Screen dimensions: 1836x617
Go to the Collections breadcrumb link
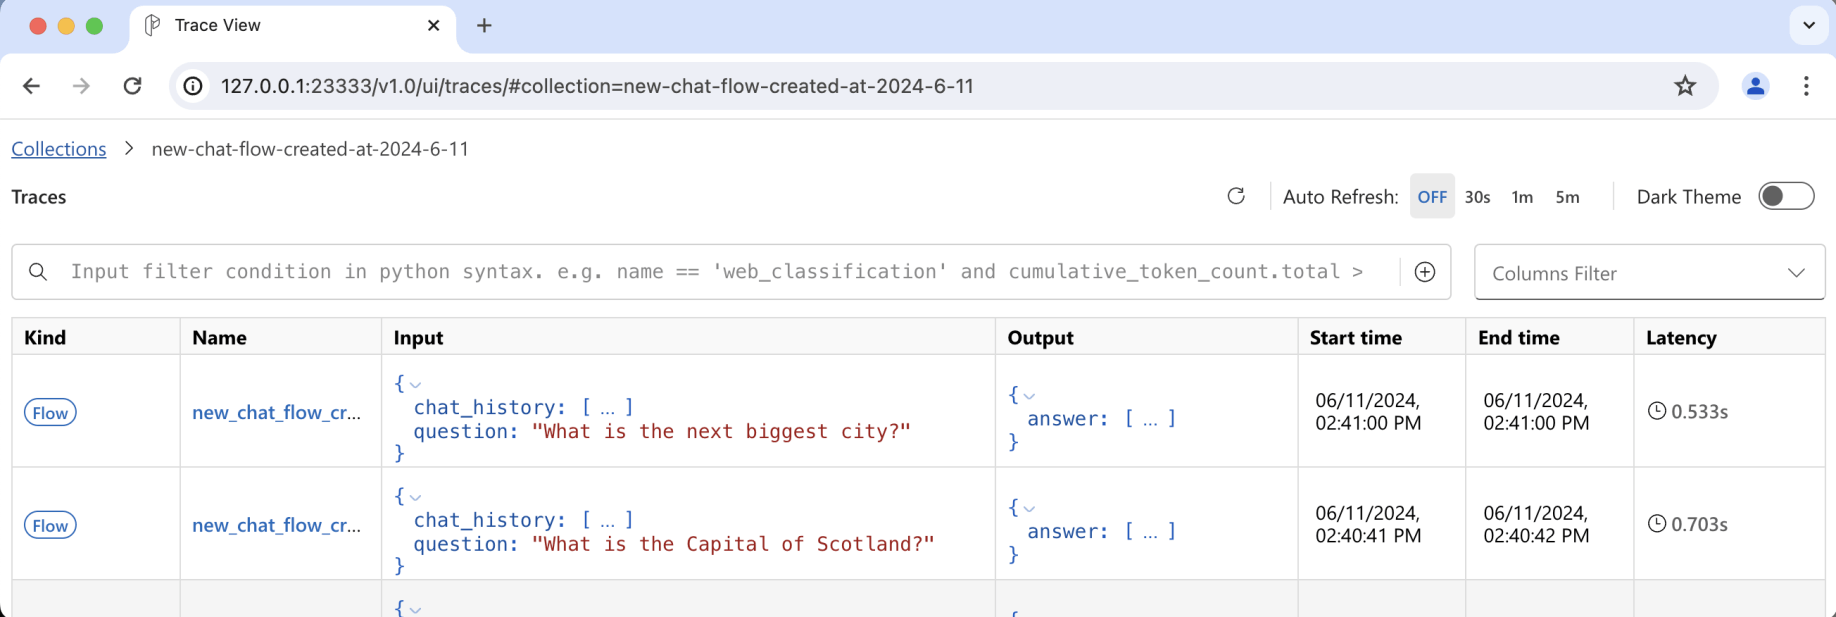[59, 149]
